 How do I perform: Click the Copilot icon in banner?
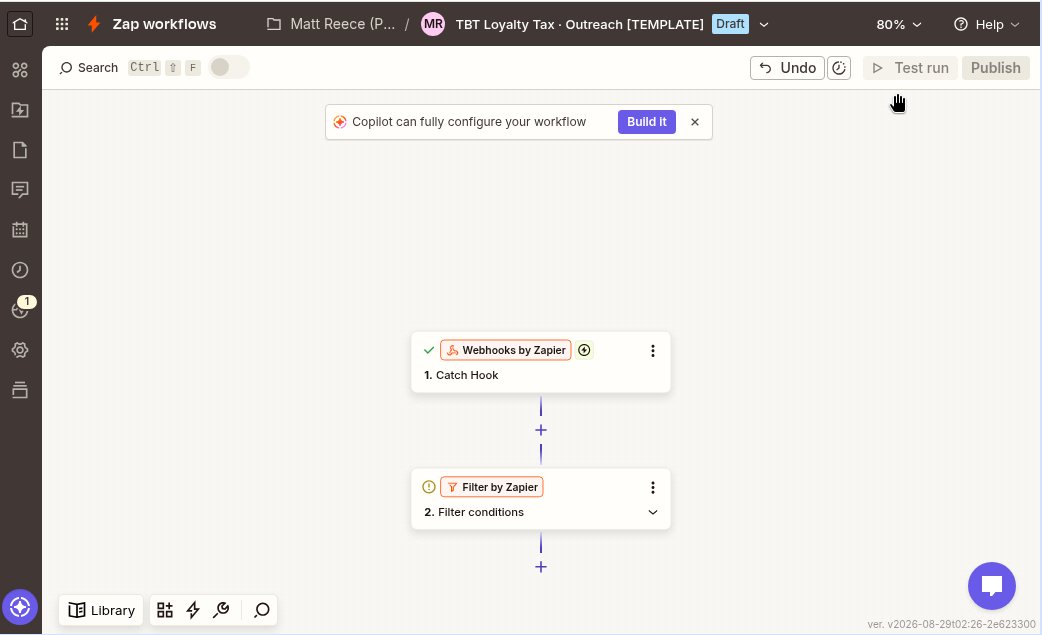pos(340,122)
